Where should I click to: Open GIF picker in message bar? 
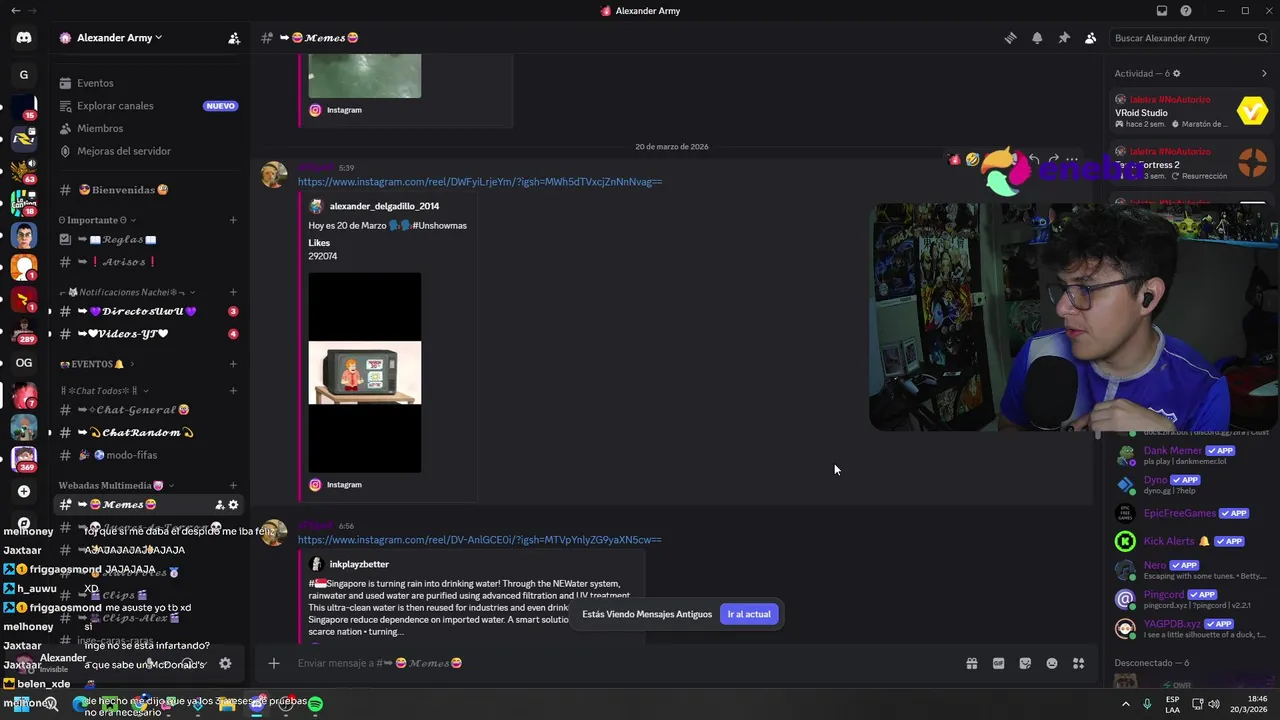pyautogui.click(x=998, y=663)
